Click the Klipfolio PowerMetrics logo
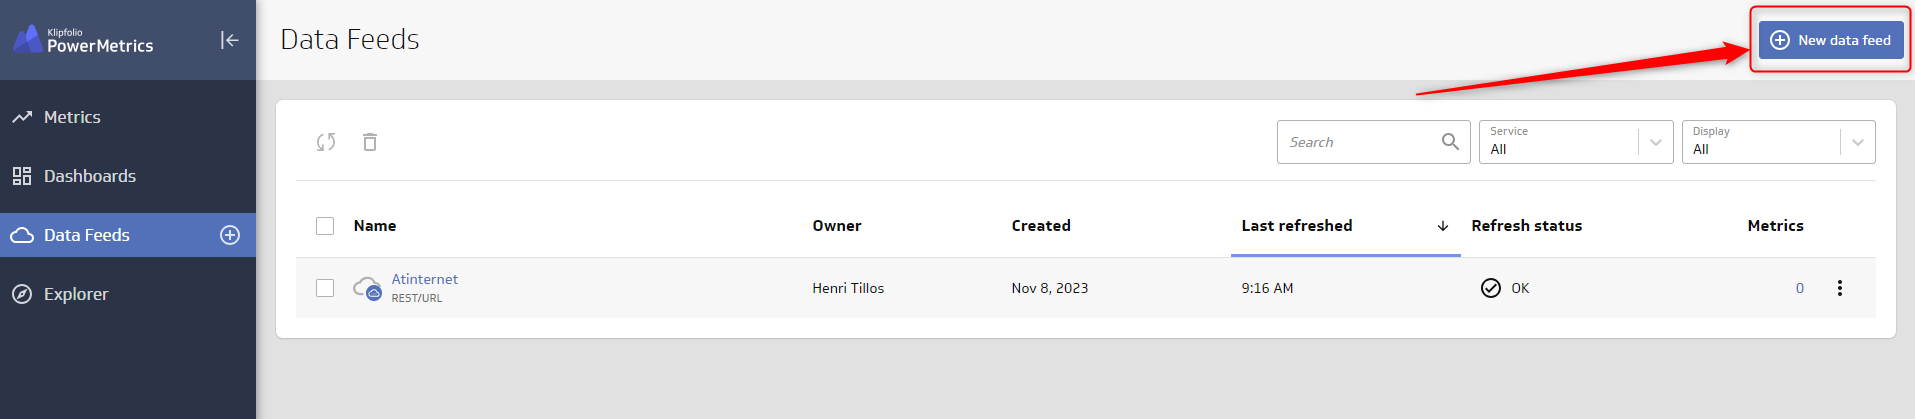This screenshot has height=419, width=1915. pos(83,40)
